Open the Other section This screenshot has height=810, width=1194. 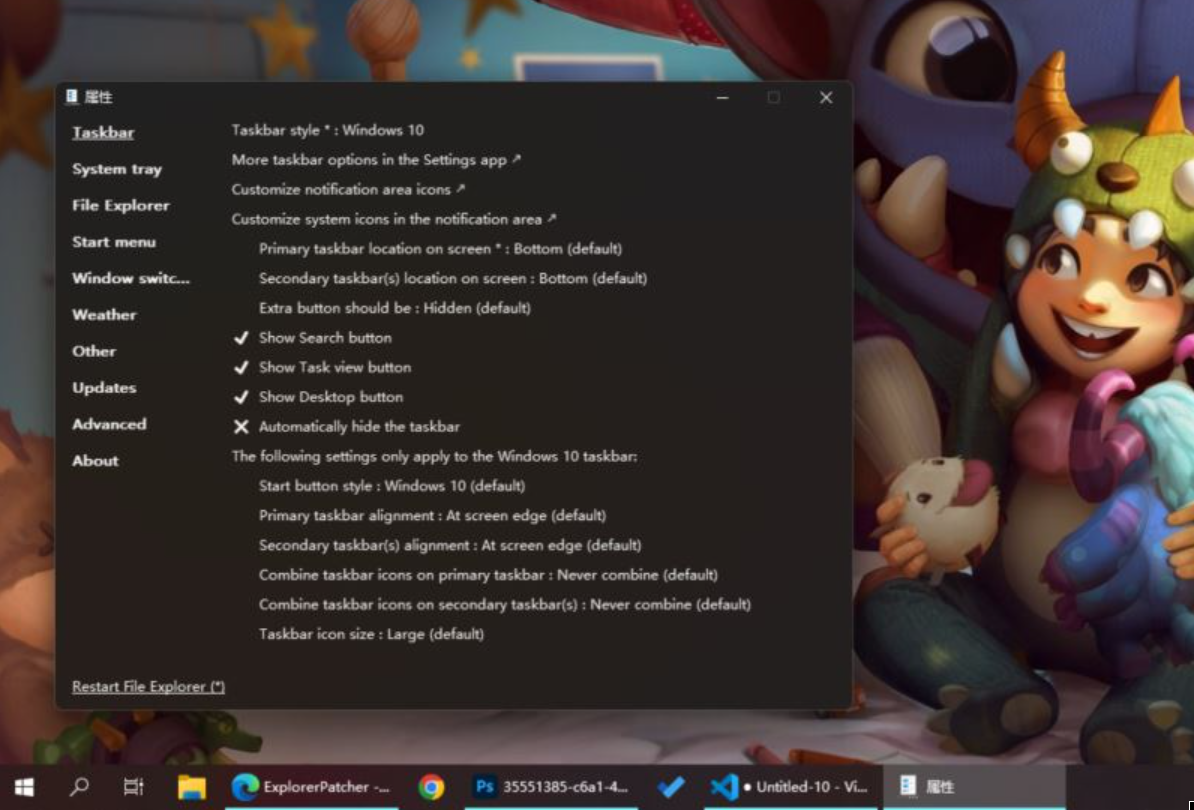(94, 352)
